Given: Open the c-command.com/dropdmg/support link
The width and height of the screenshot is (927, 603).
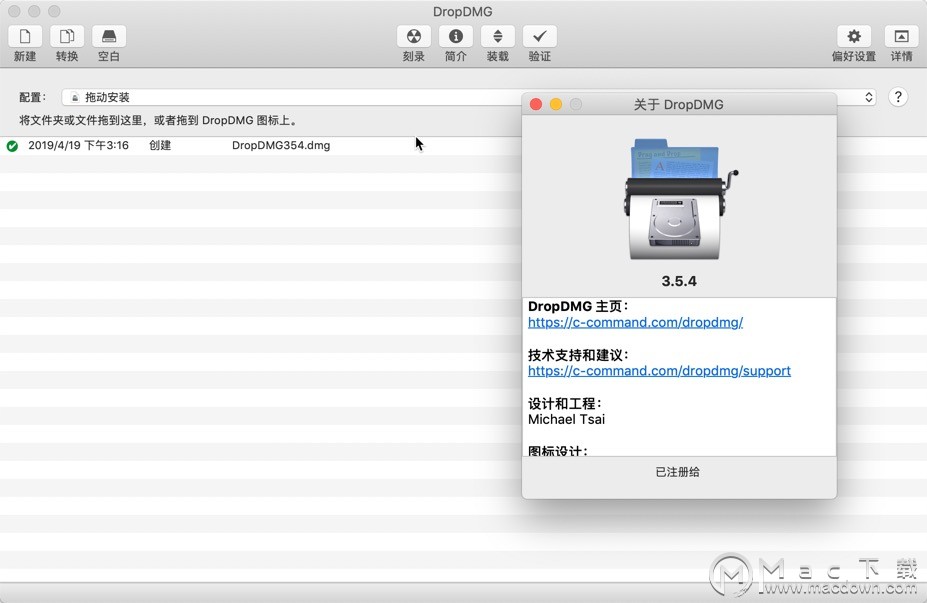Looking at the screenshot, I should pos(659,371).
